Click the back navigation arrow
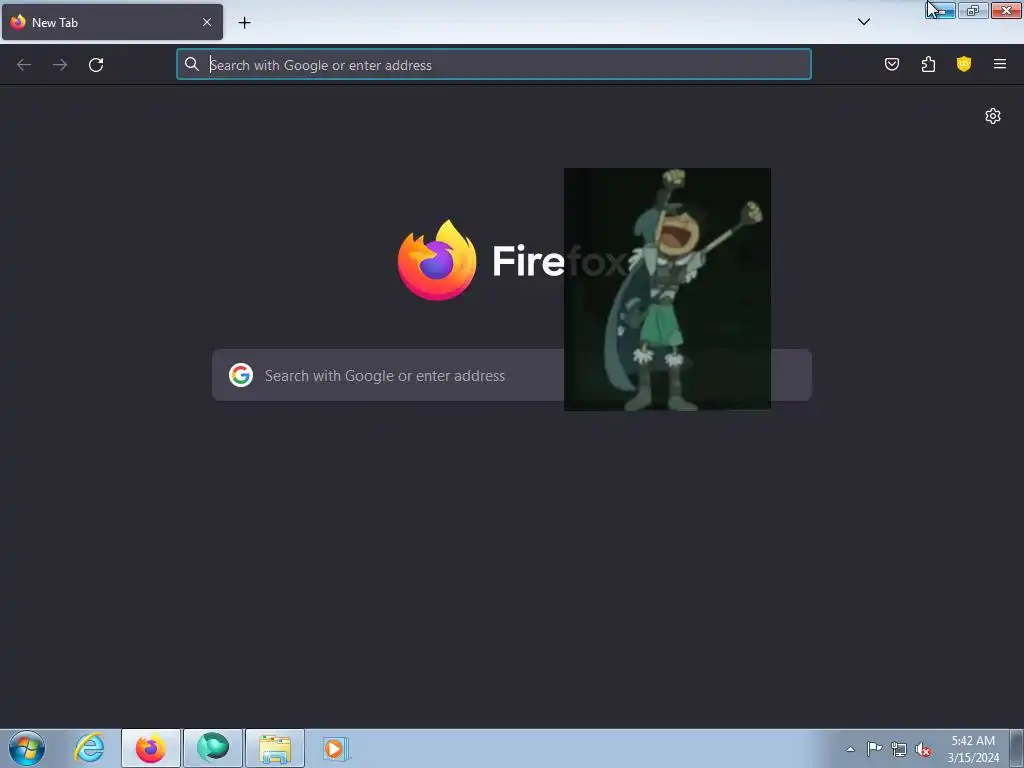Viewport: 1024px width, 768px height. tap(24, 65)
